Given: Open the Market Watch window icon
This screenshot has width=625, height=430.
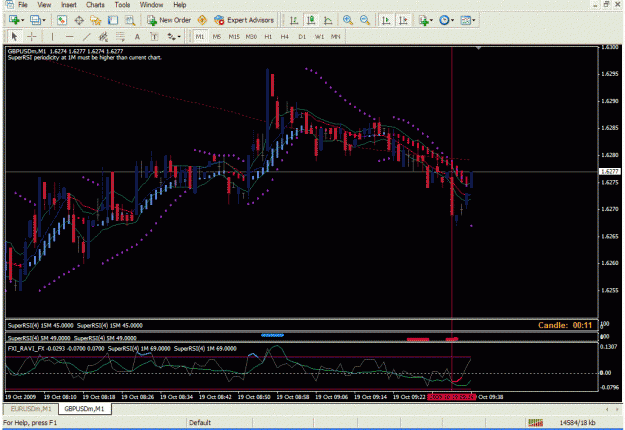Looking at the screenshot, I should (61, 20).
